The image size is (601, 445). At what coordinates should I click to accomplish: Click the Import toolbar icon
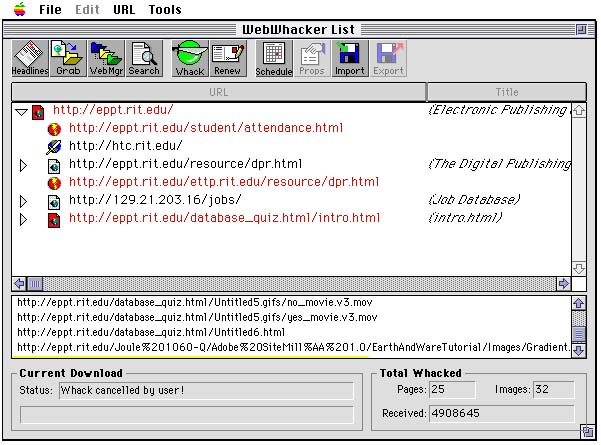(x=350, y=58)
